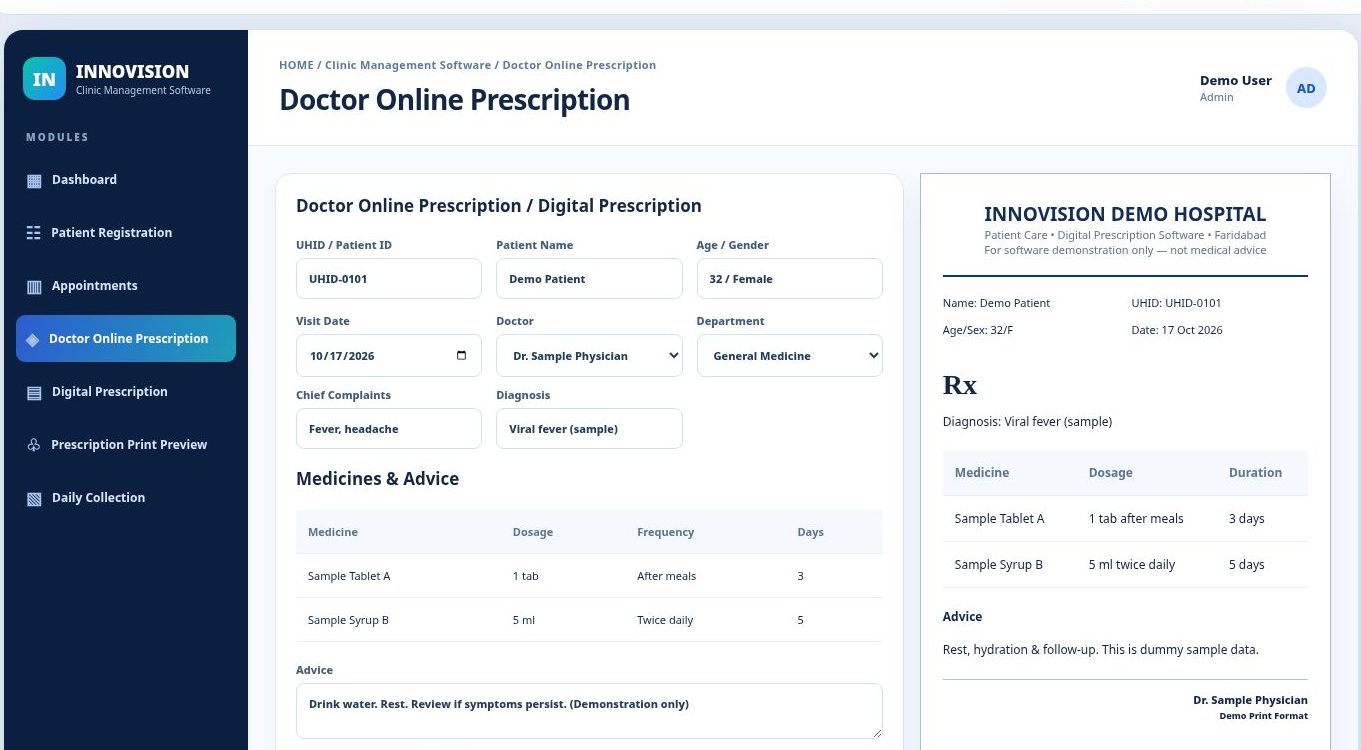
Task: Click the Diagnosis input field
Action: tap(589, 429)
